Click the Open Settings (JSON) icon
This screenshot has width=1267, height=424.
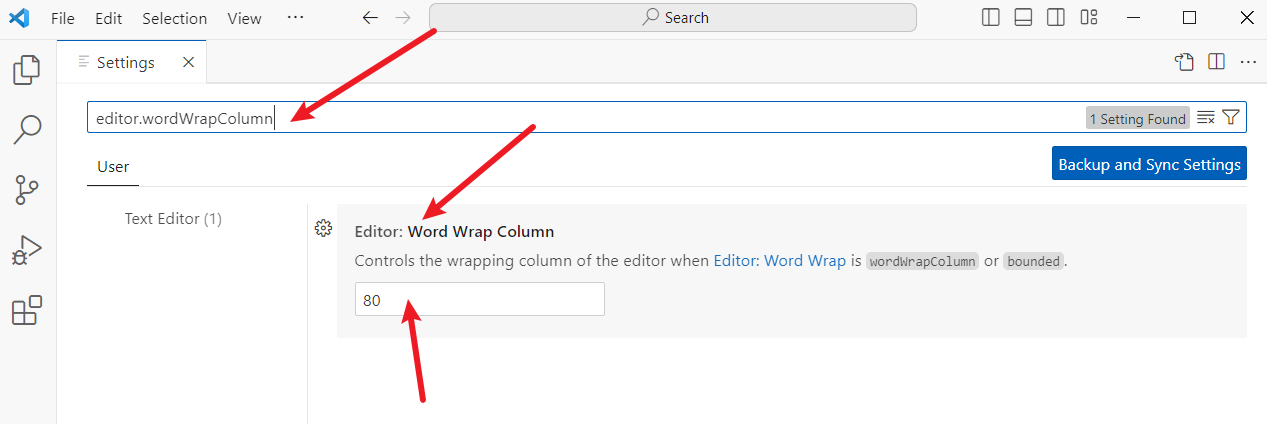pyautogui.click(x=1185, y=62)
